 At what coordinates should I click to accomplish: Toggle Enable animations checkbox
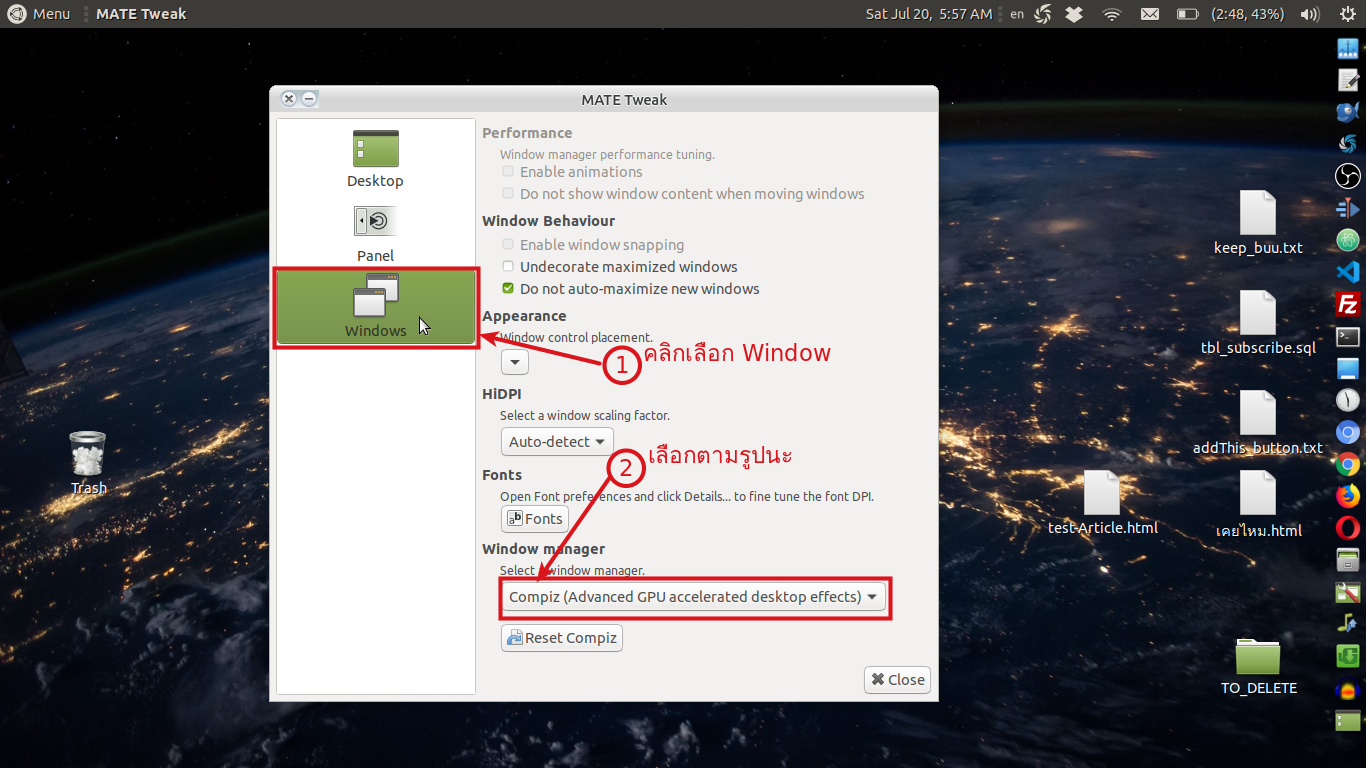pos(508,172)
